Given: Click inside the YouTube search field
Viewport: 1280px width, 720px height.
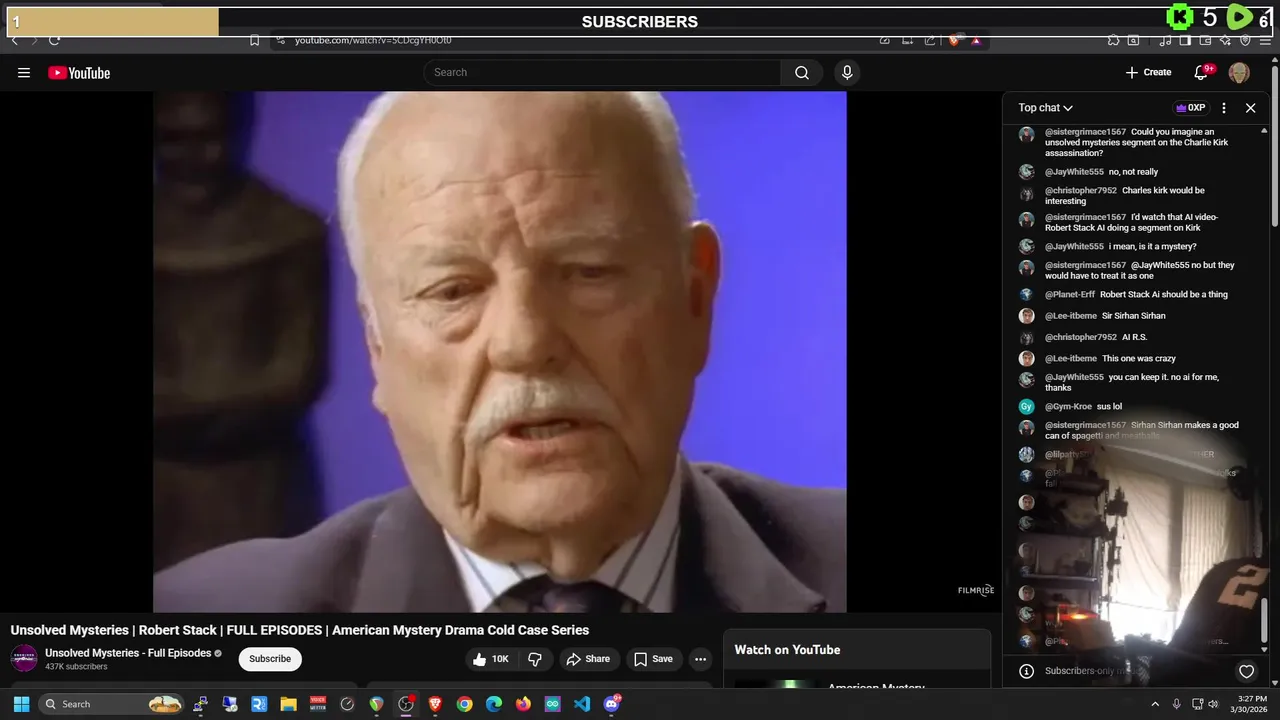Looking at the screenshot, I should [602, 72].
